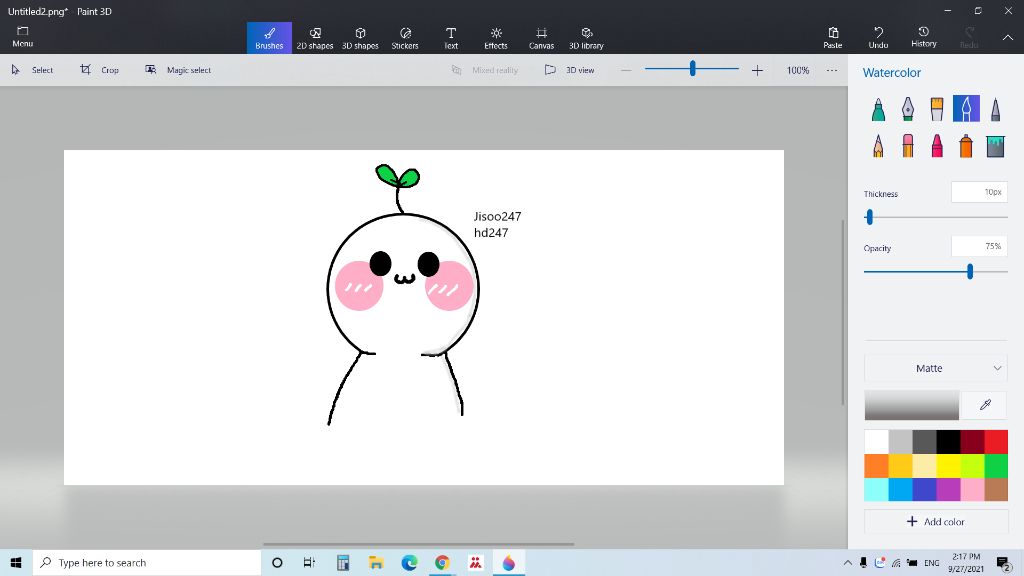
Task: Open the Brushes tab
Action: pos(269,38)
